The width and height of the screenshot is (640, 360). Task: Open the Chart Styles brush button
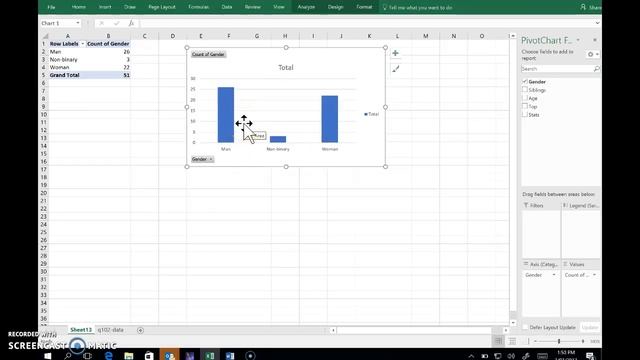coord(395,69)
